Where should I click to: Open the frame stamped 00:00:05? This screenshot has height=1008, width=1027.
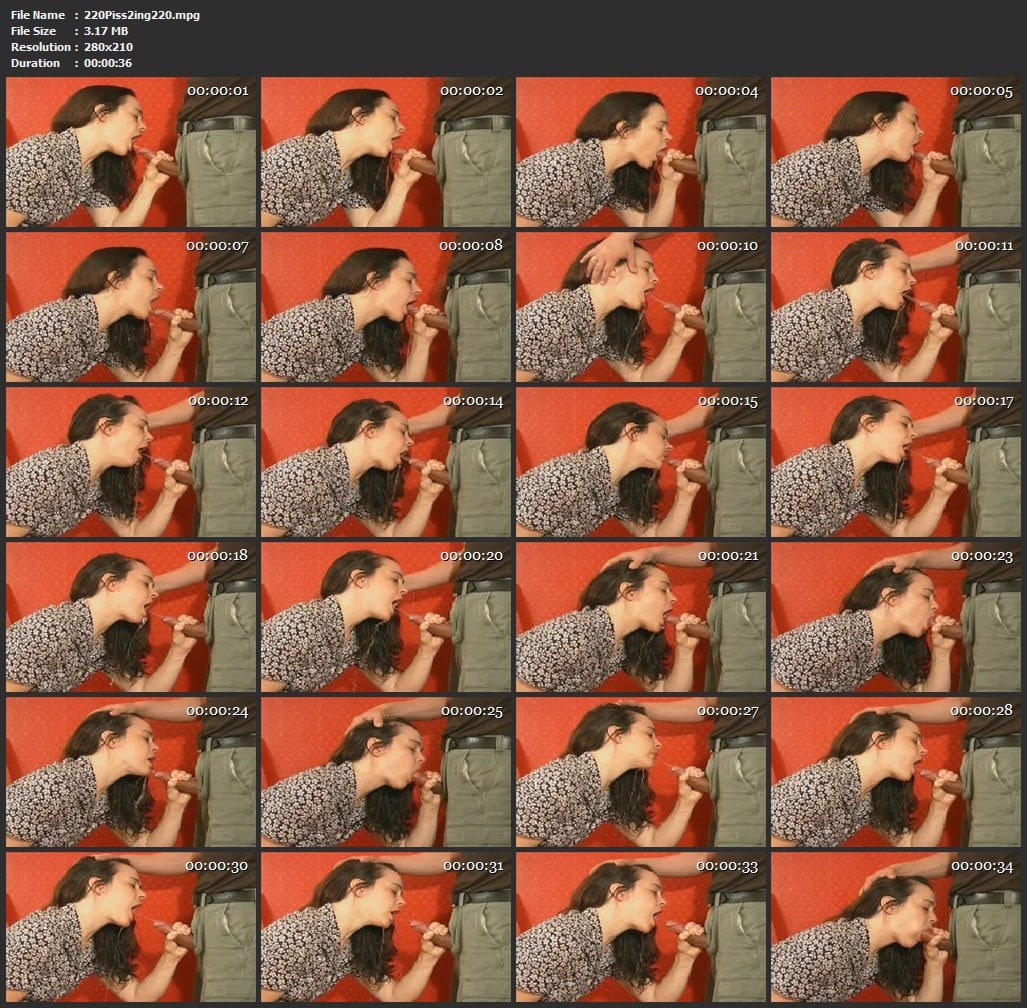(895, 152)
